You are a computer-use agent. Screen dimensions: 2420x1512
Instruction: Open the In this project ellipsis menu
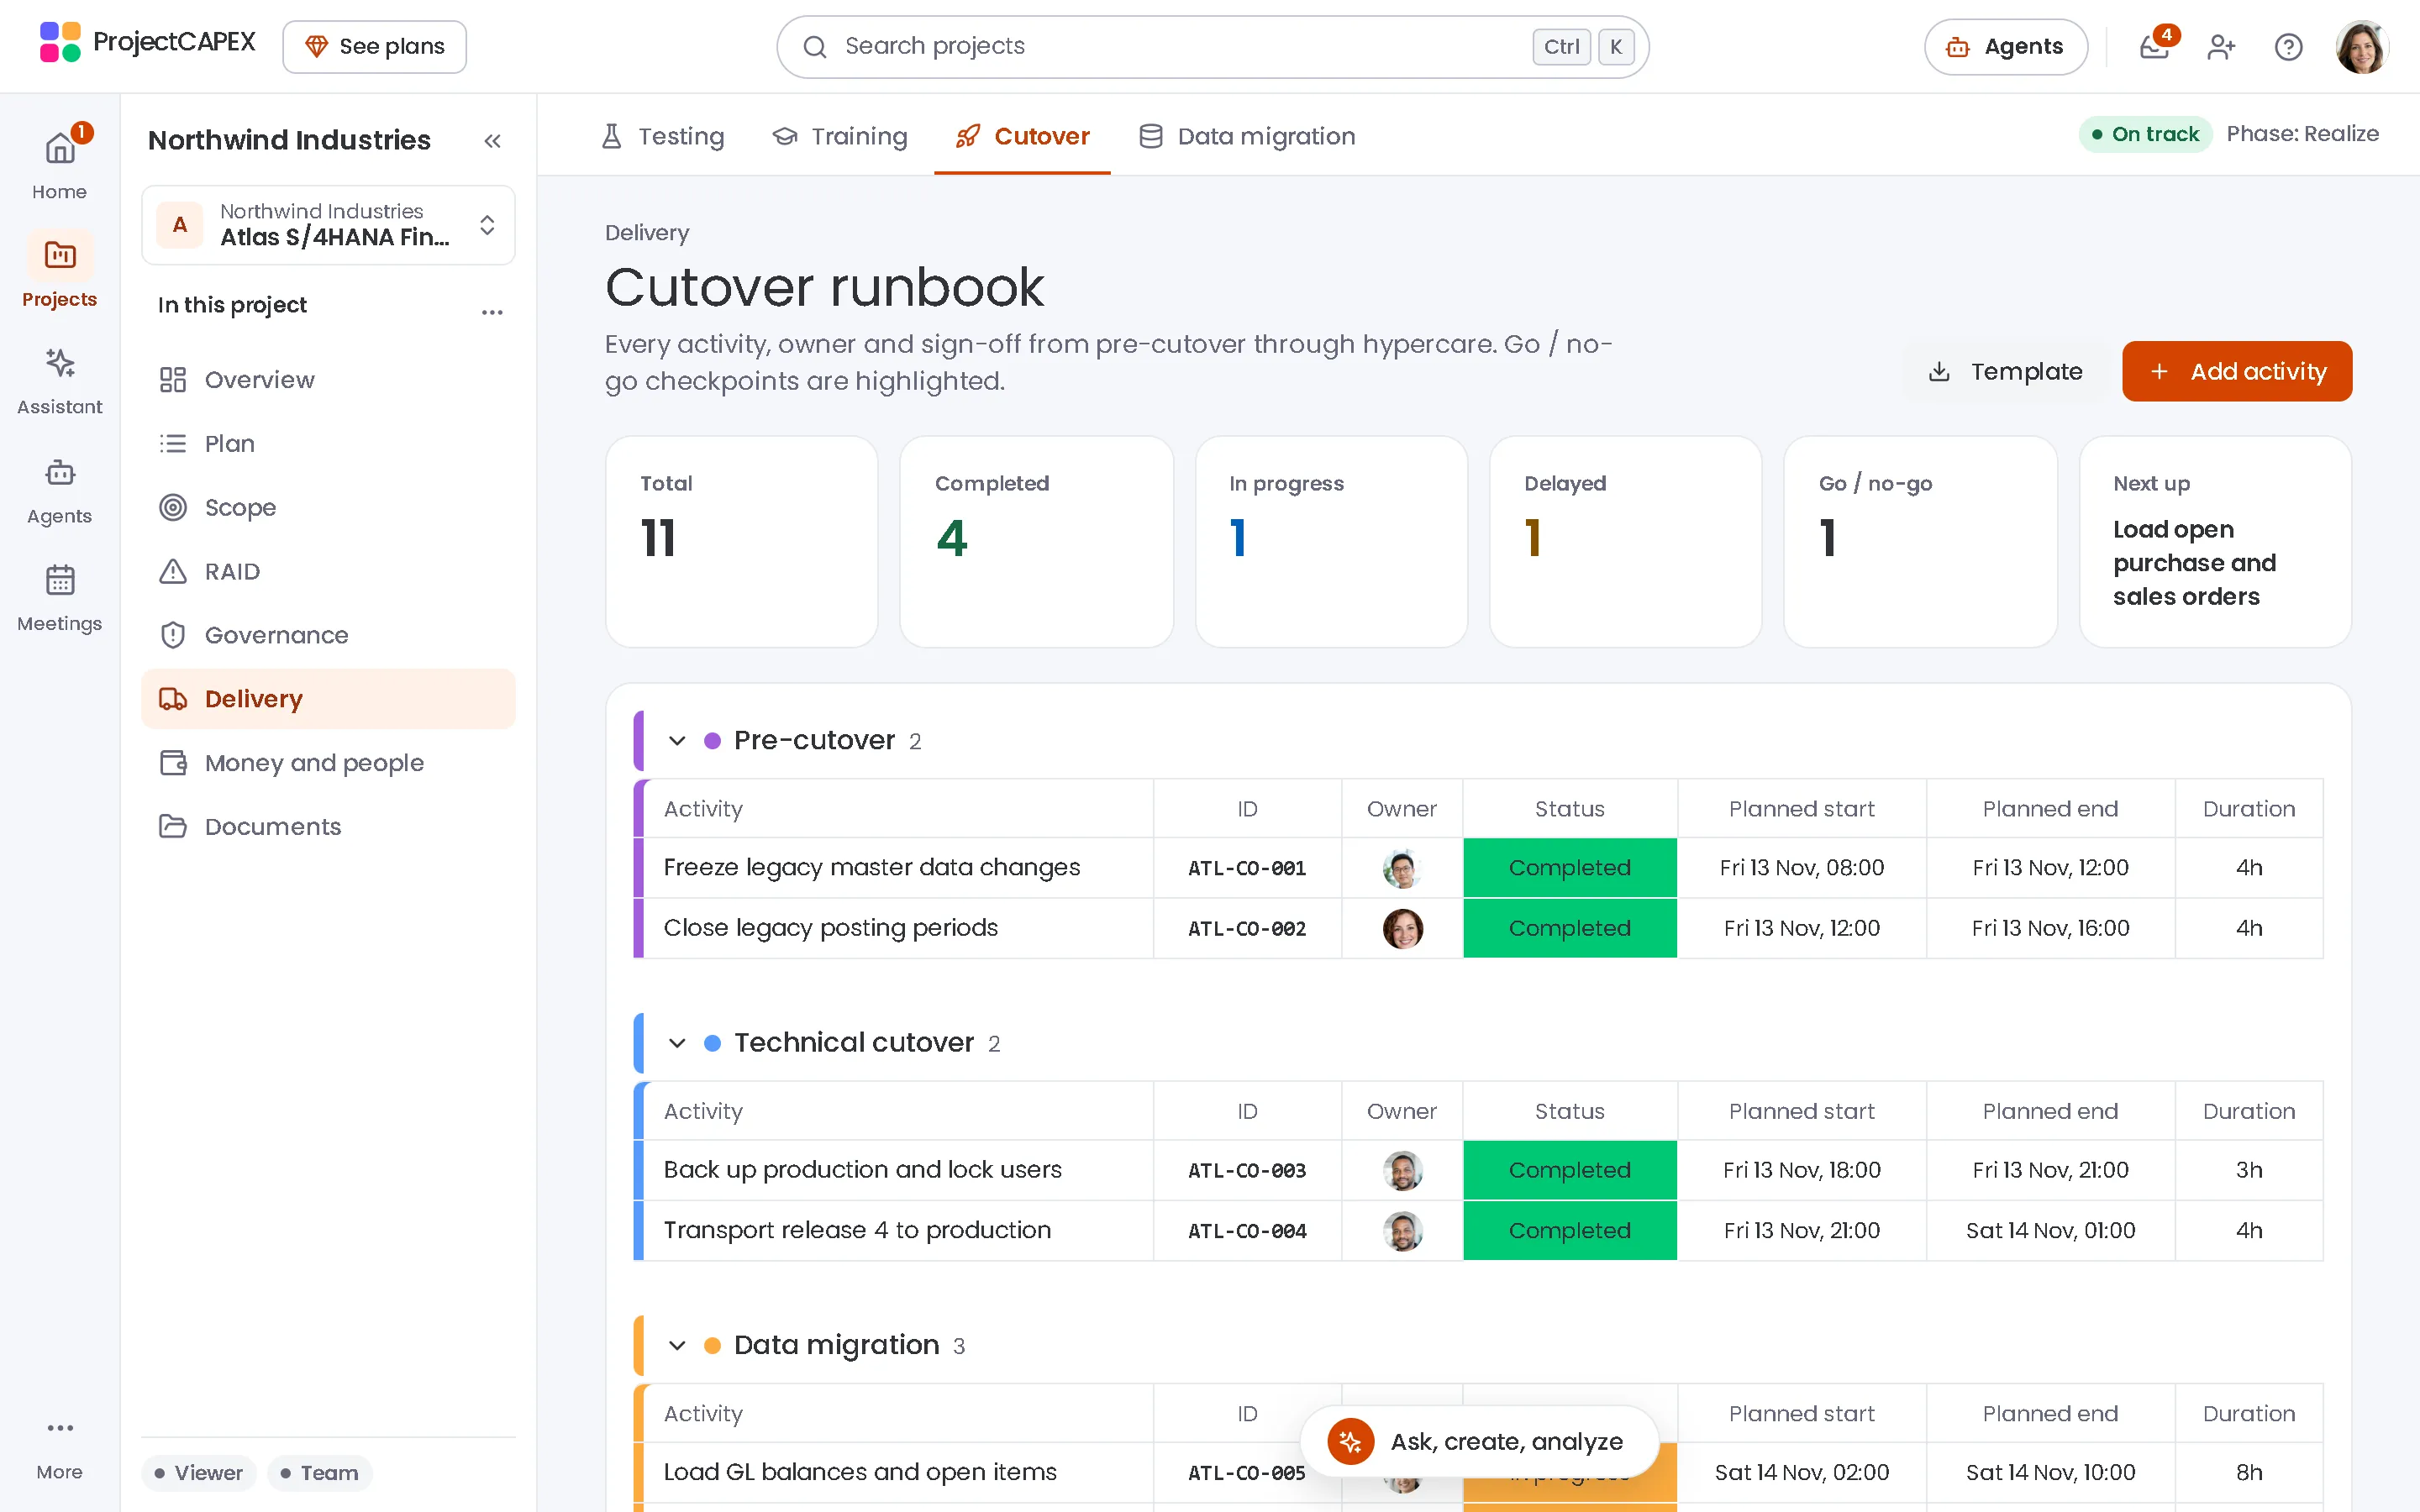tap(492, 311)
